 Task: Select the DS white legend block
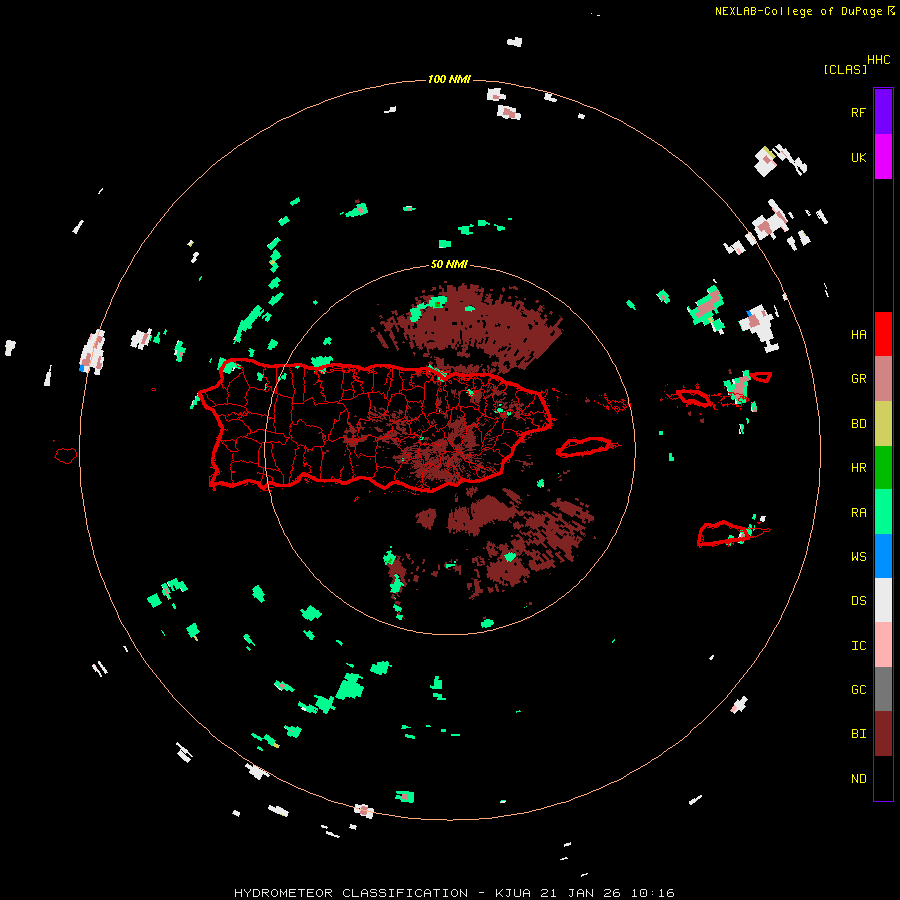(x=883, y=600)
